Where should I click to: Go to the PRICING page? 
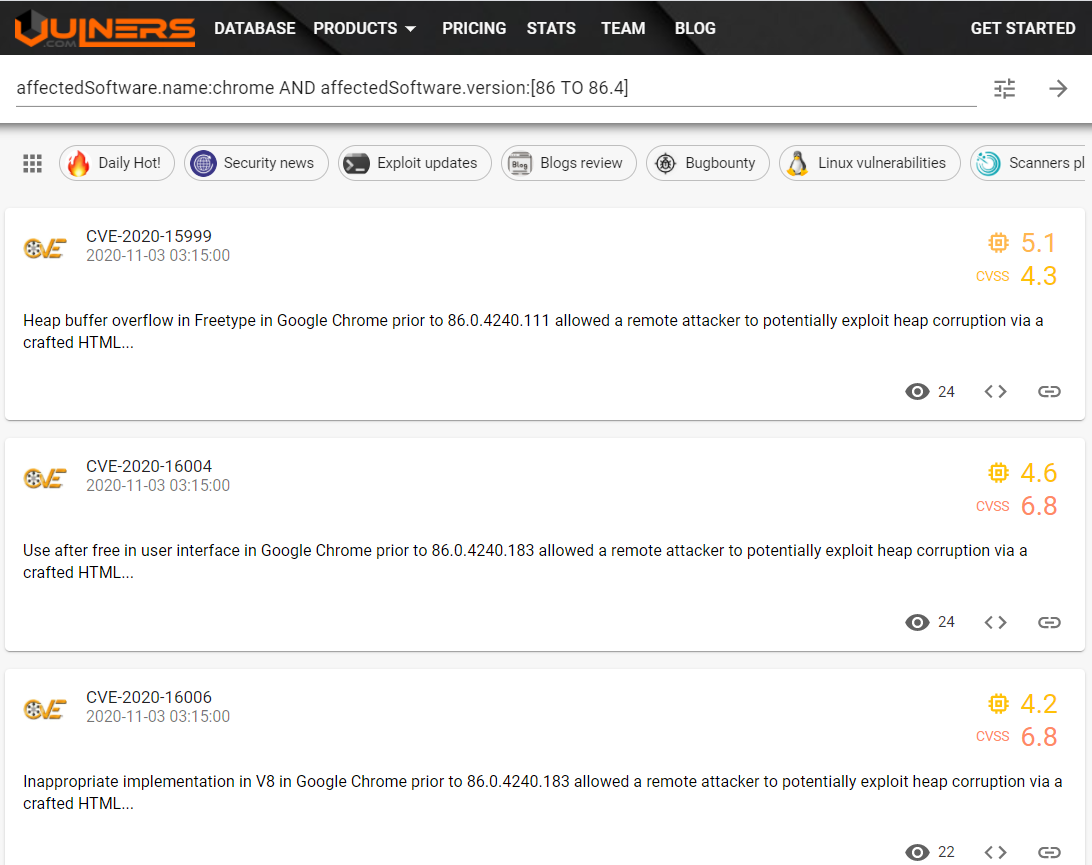tap(474, 28)
